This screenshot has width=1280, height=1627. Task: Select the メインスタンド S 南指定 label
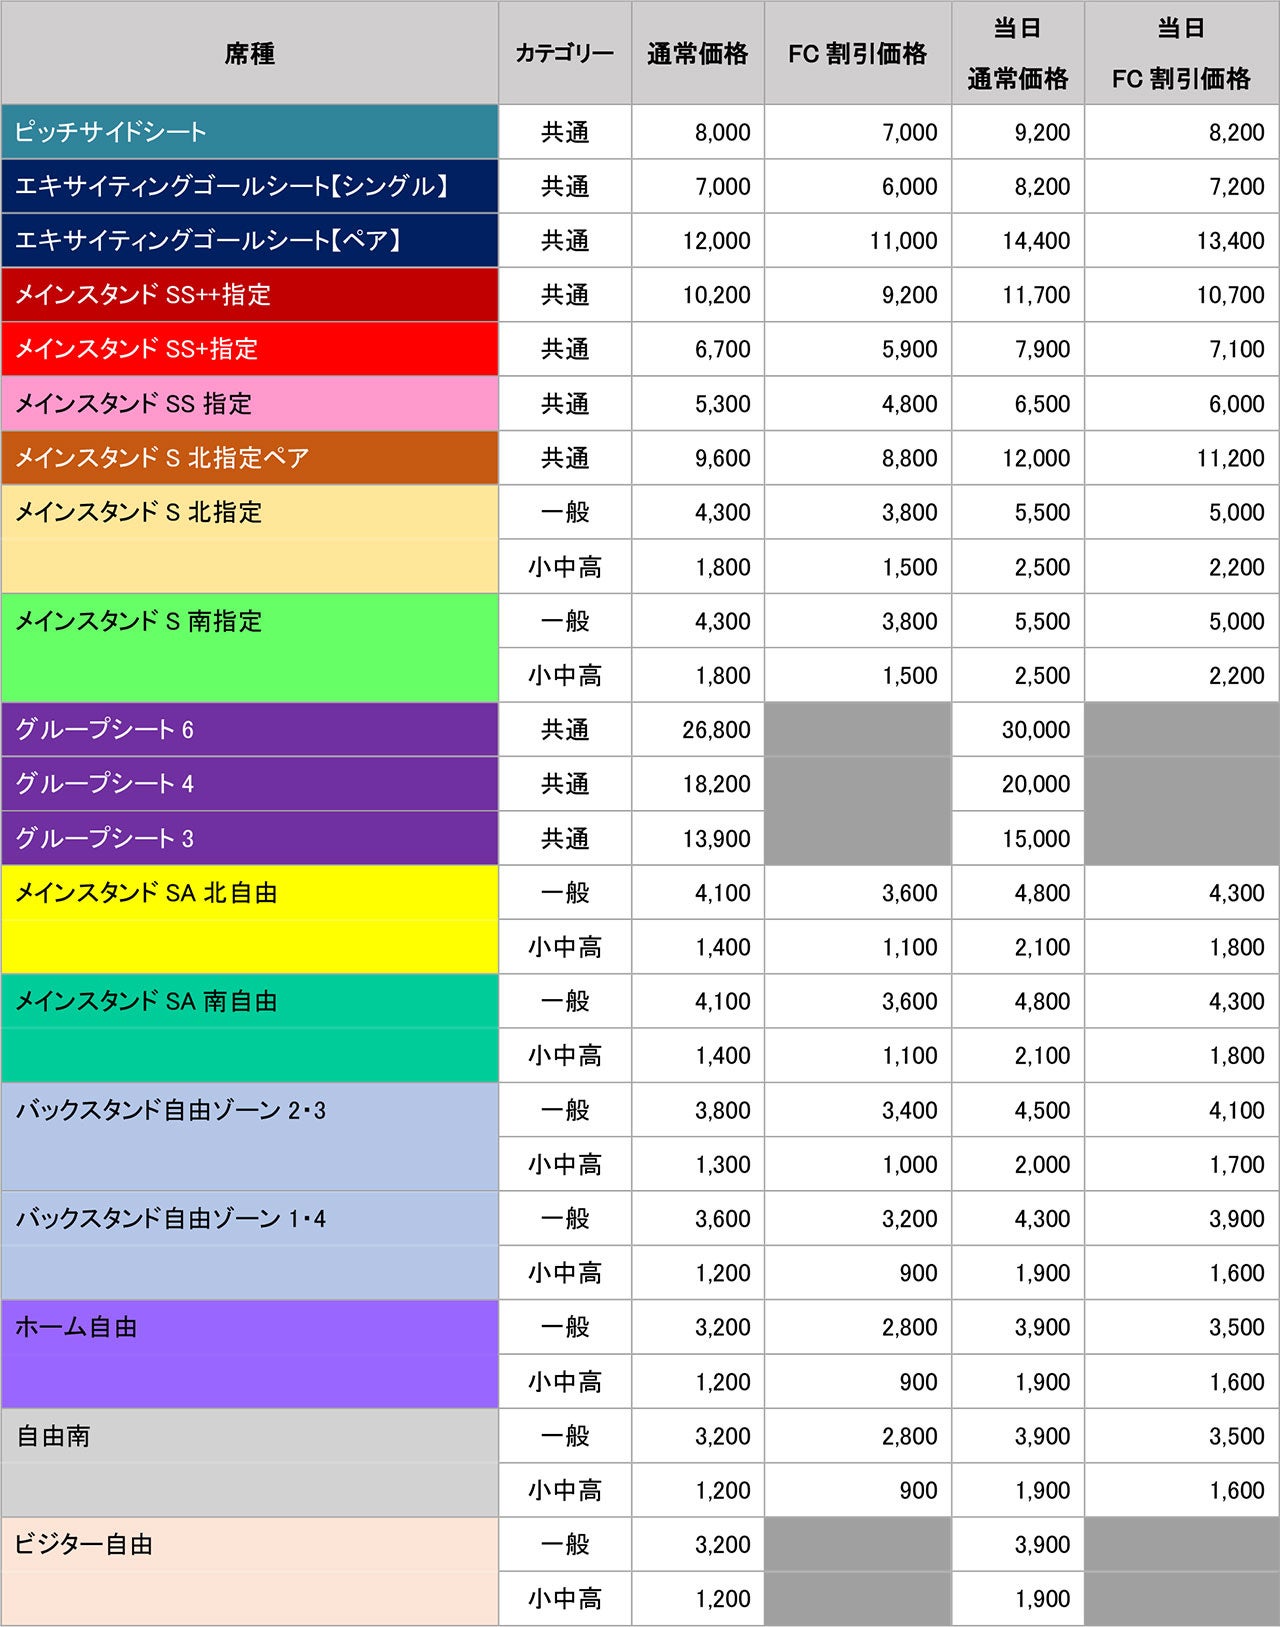(250, 648)
